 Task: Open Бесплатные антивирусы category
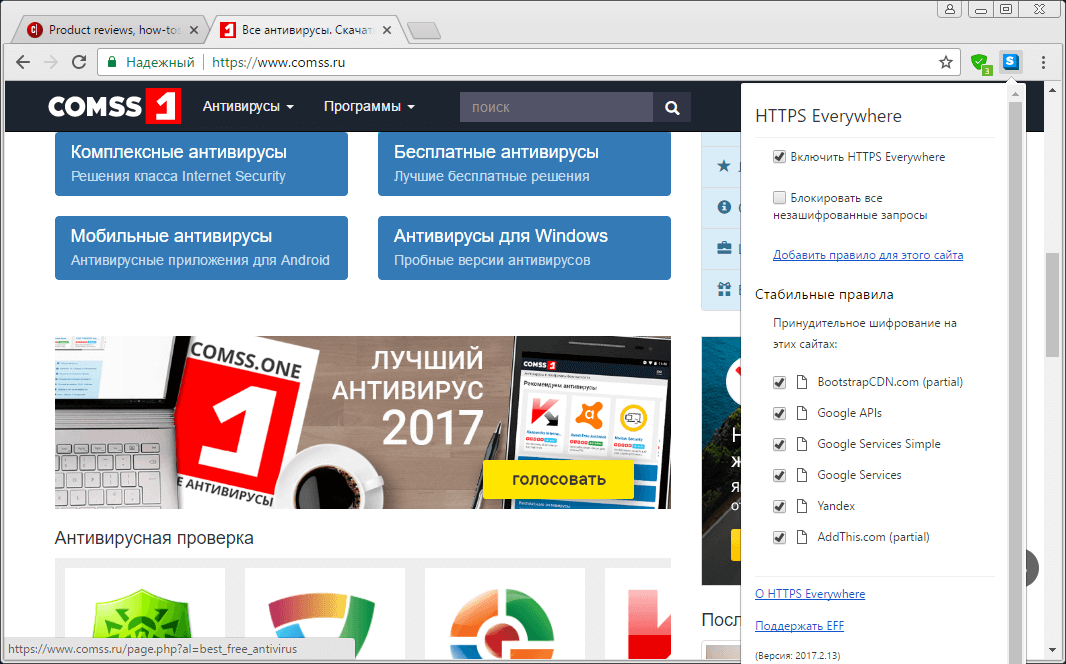click(x=524, y=164)
